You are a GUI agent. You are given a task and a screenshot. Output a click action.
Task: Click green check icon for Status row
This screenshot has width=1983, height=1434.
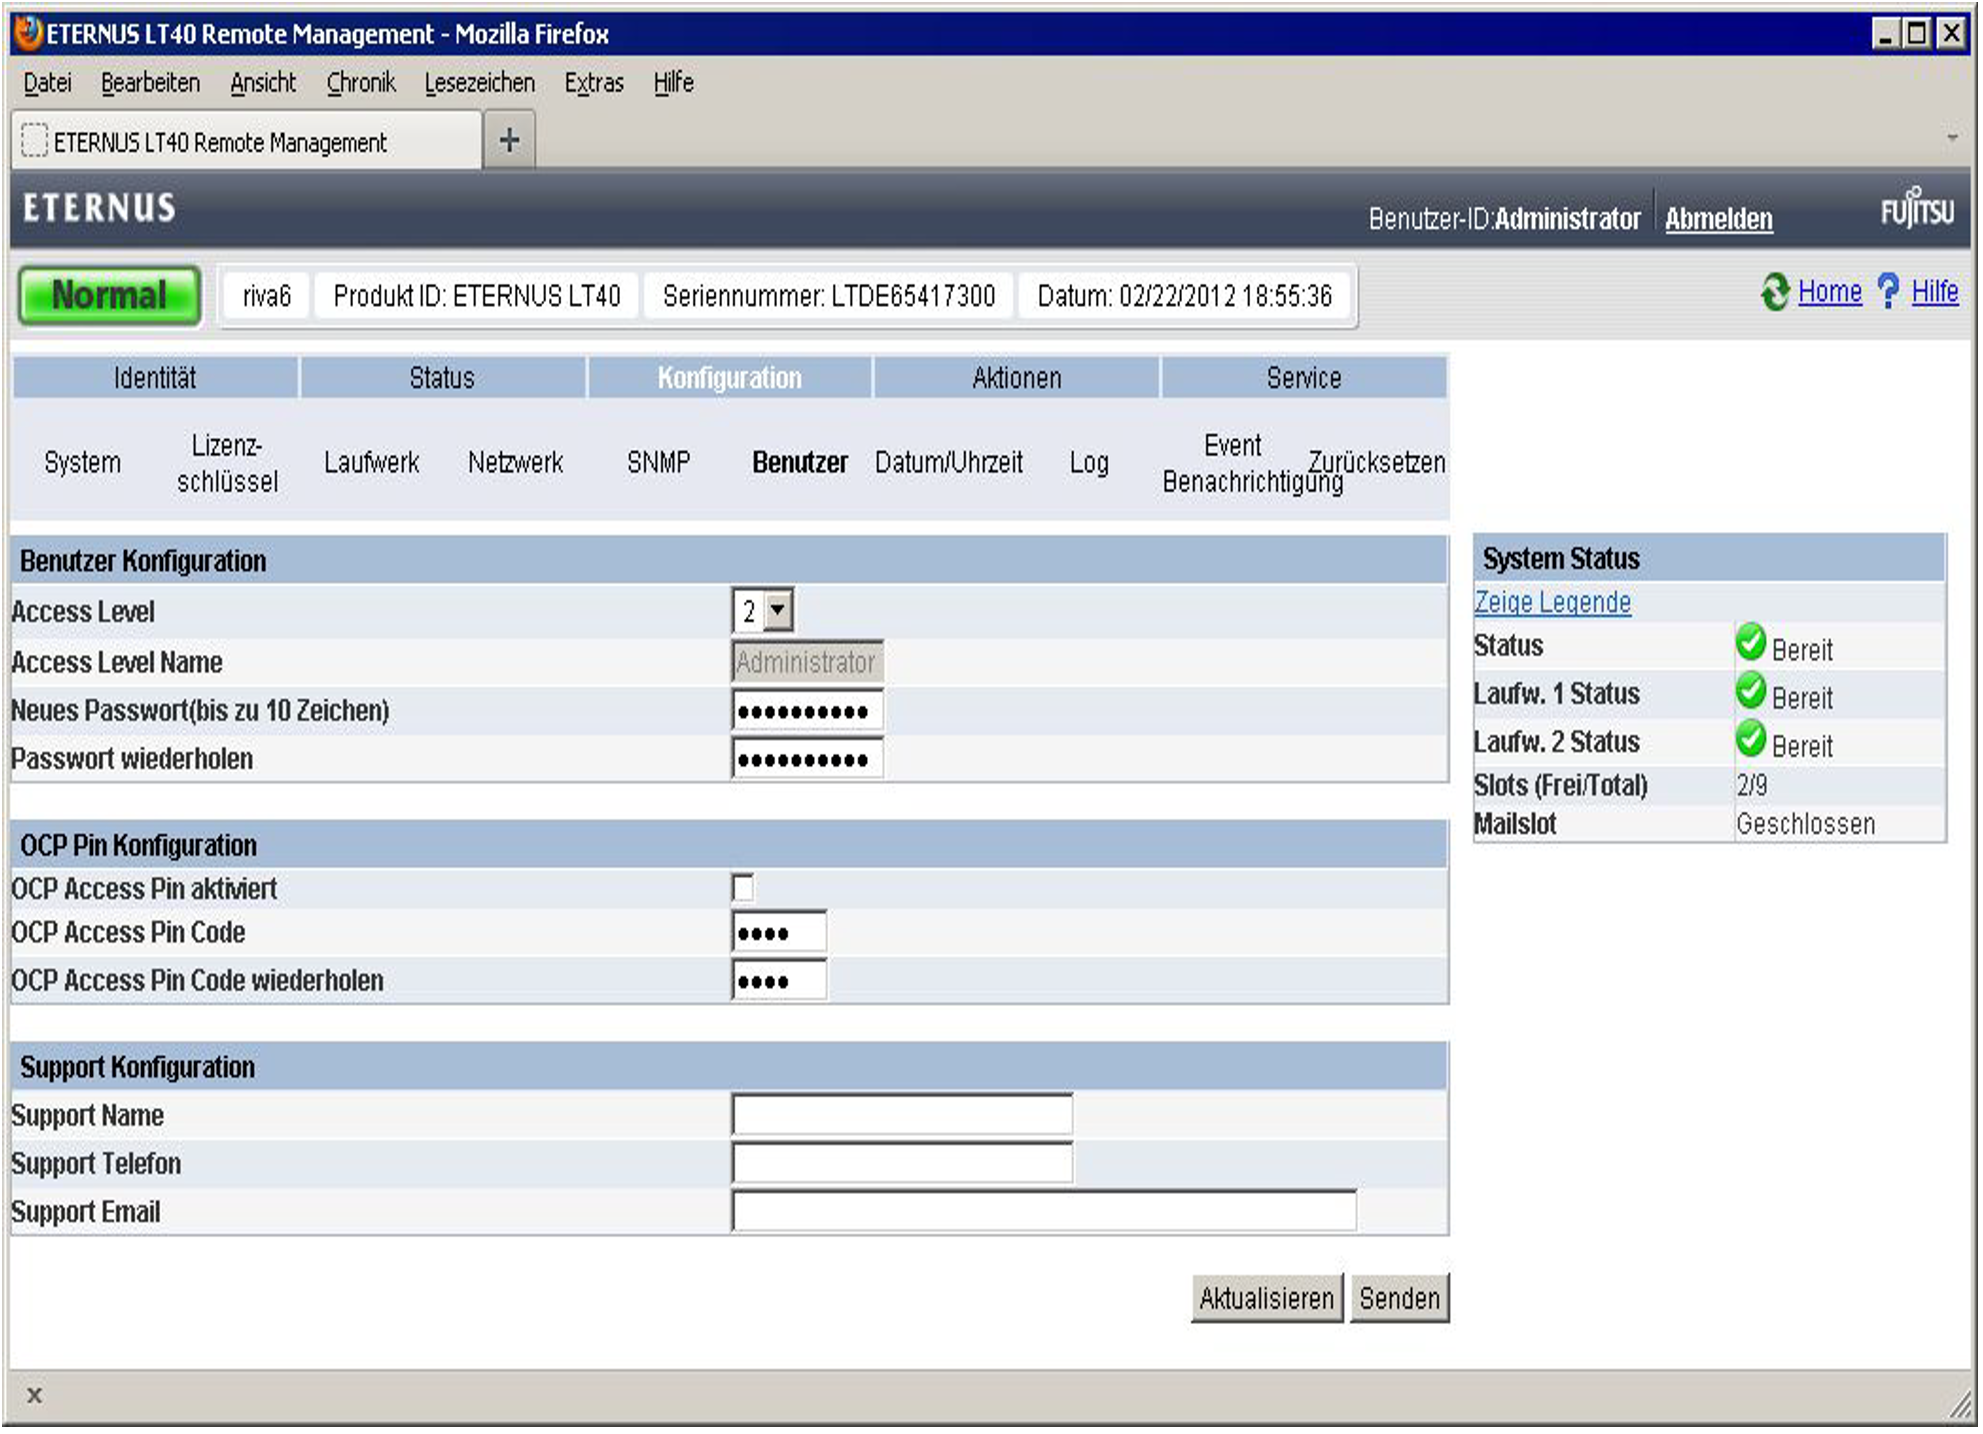[1751, 643]
